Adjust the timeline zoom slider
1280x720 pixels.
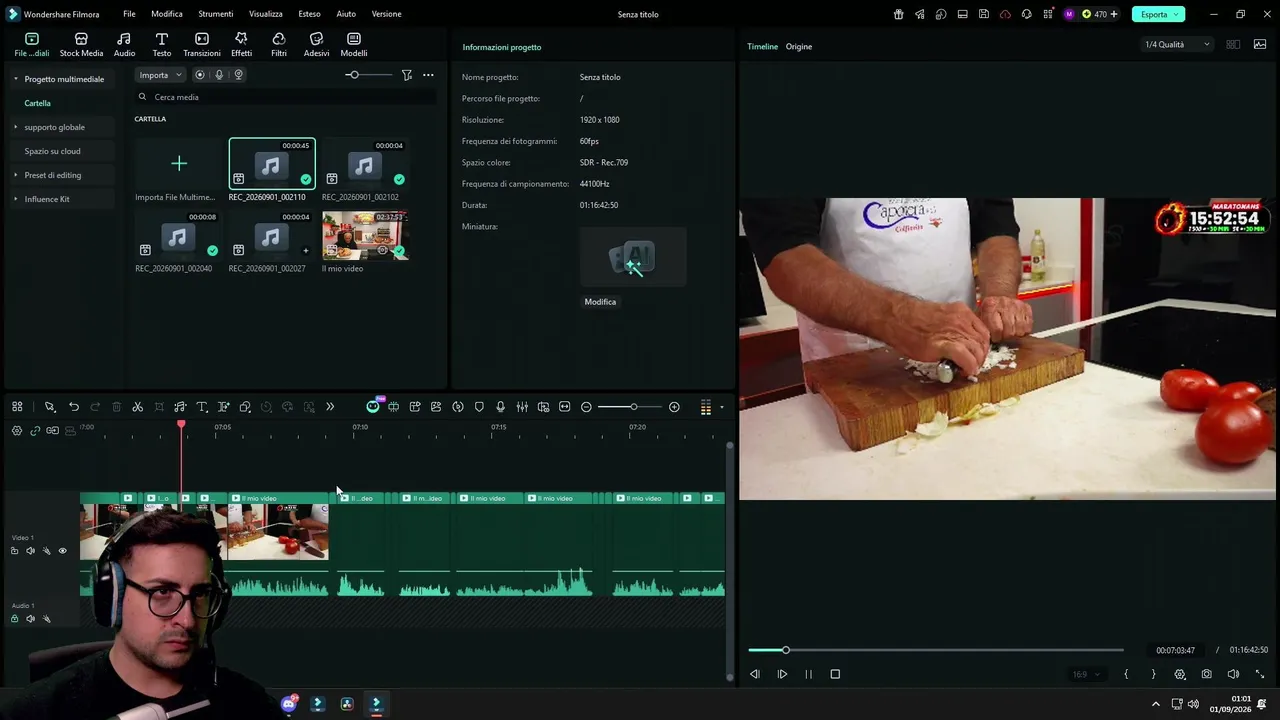point(632,407)
